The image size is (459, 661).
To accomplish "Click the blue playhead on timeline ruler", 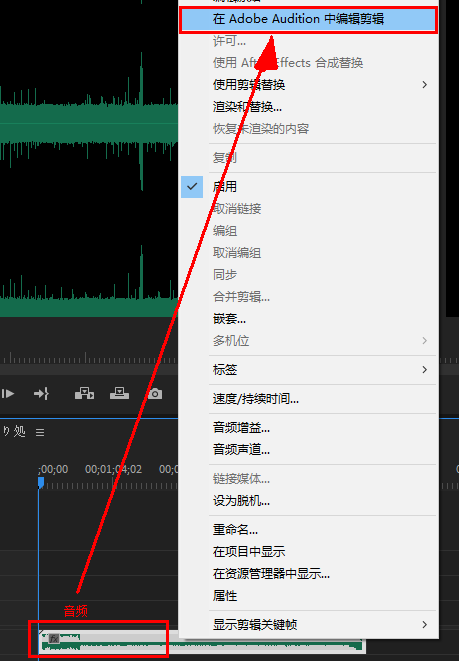I will tap(41, 482).
